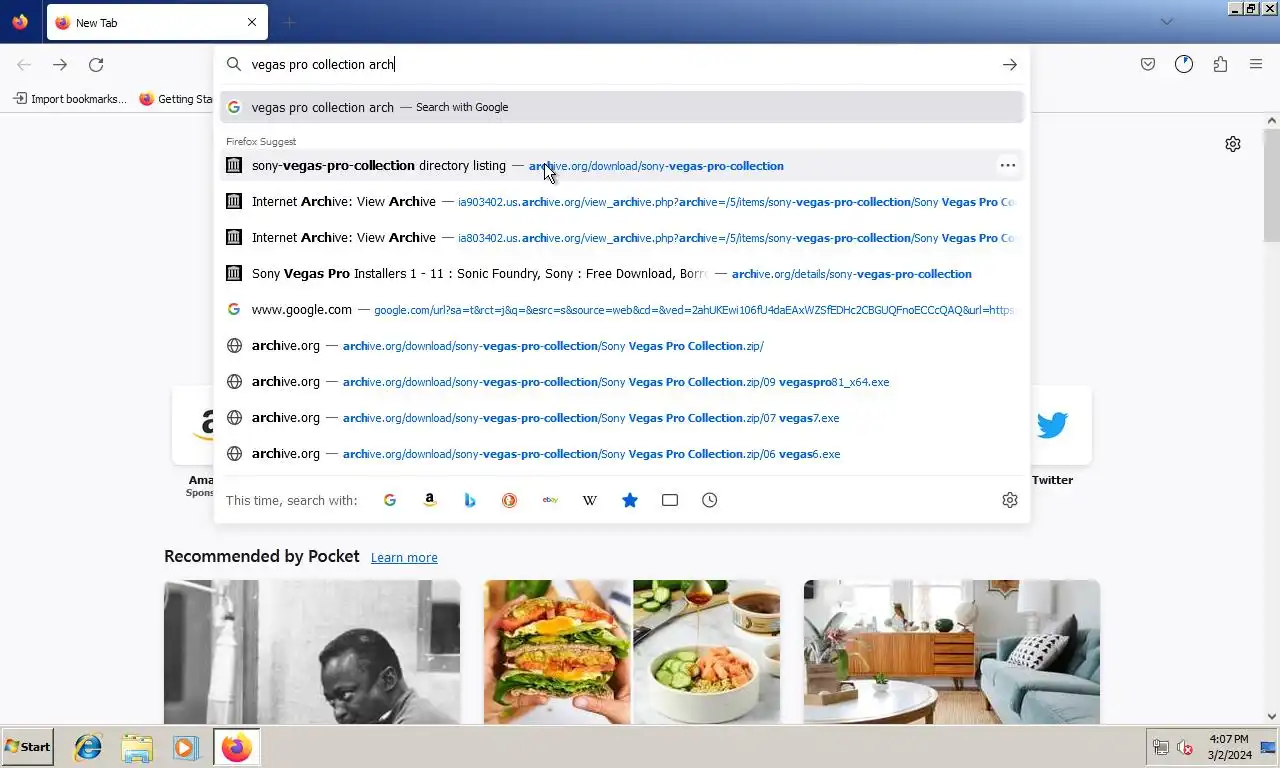The width and height of the screenshot is (1280, 768).
Task: Search this time with DuckDuckGo icon
Action: (510, 500)
